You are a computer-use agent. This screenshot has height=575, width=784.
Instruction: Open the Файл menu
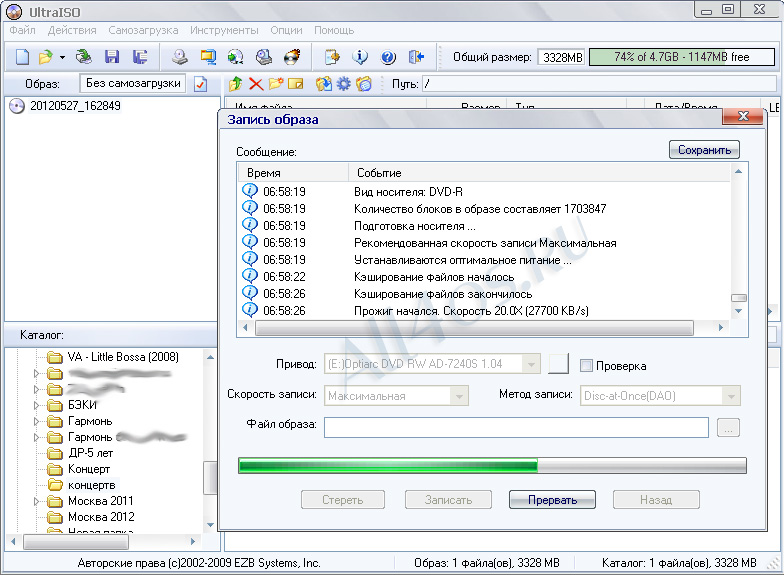[22, 30]
